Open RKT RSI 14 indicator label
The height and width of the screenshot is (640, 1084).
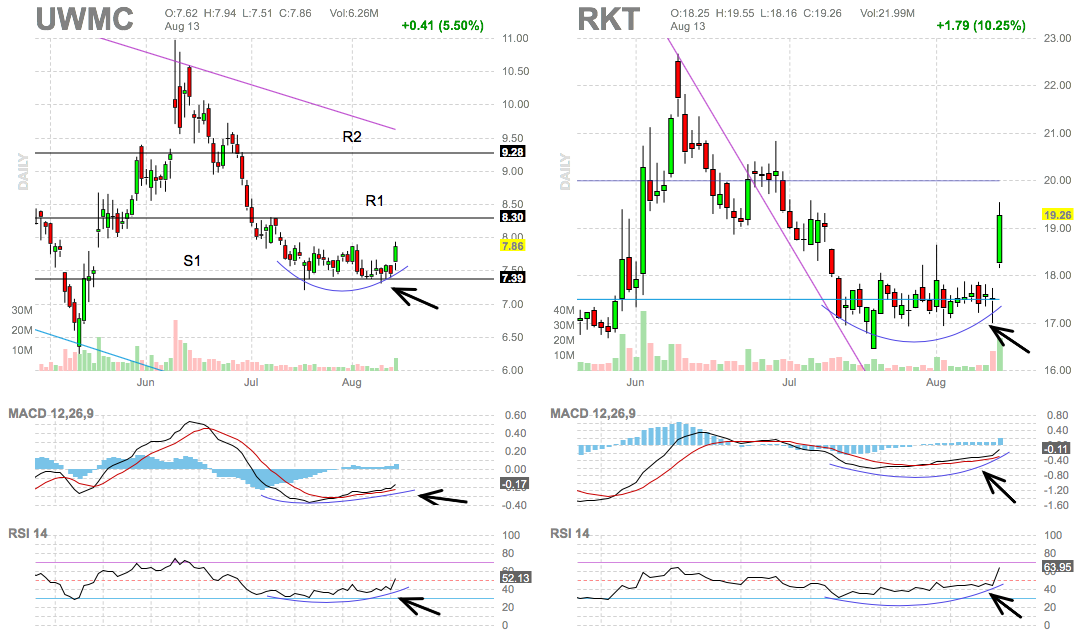(x=570, y=533)
